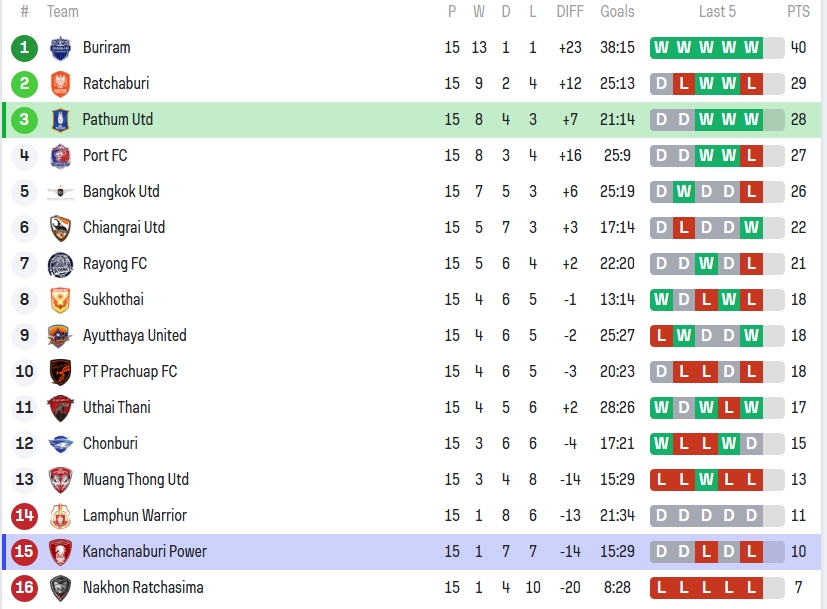Click the Ratchaburi team logo

click(60, 84)
